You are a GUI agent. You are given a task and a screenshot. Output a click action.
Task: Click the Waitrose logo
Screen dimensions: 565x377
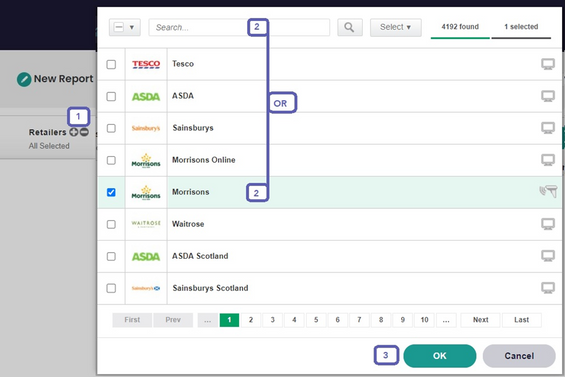146,224
